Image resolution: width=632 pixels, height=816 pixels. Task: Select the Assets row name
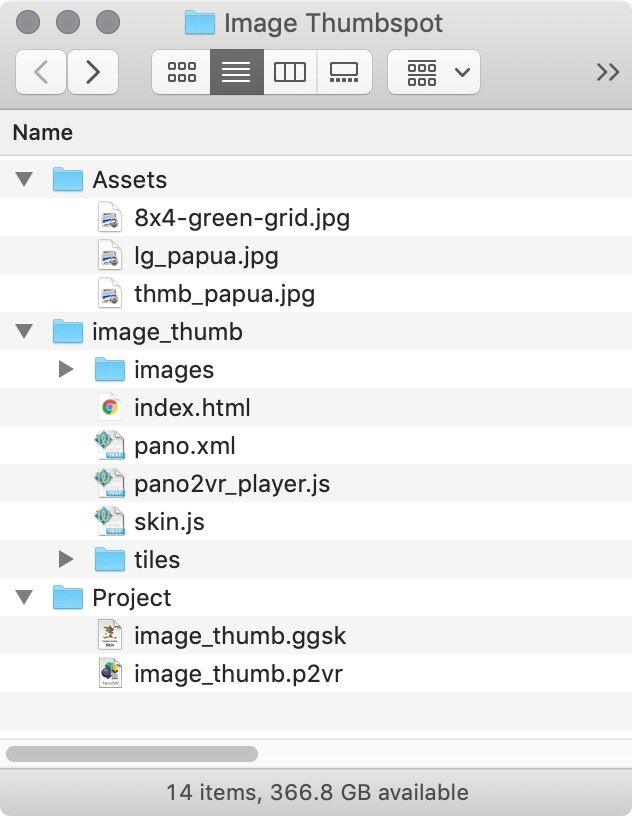tap(130, 180)
